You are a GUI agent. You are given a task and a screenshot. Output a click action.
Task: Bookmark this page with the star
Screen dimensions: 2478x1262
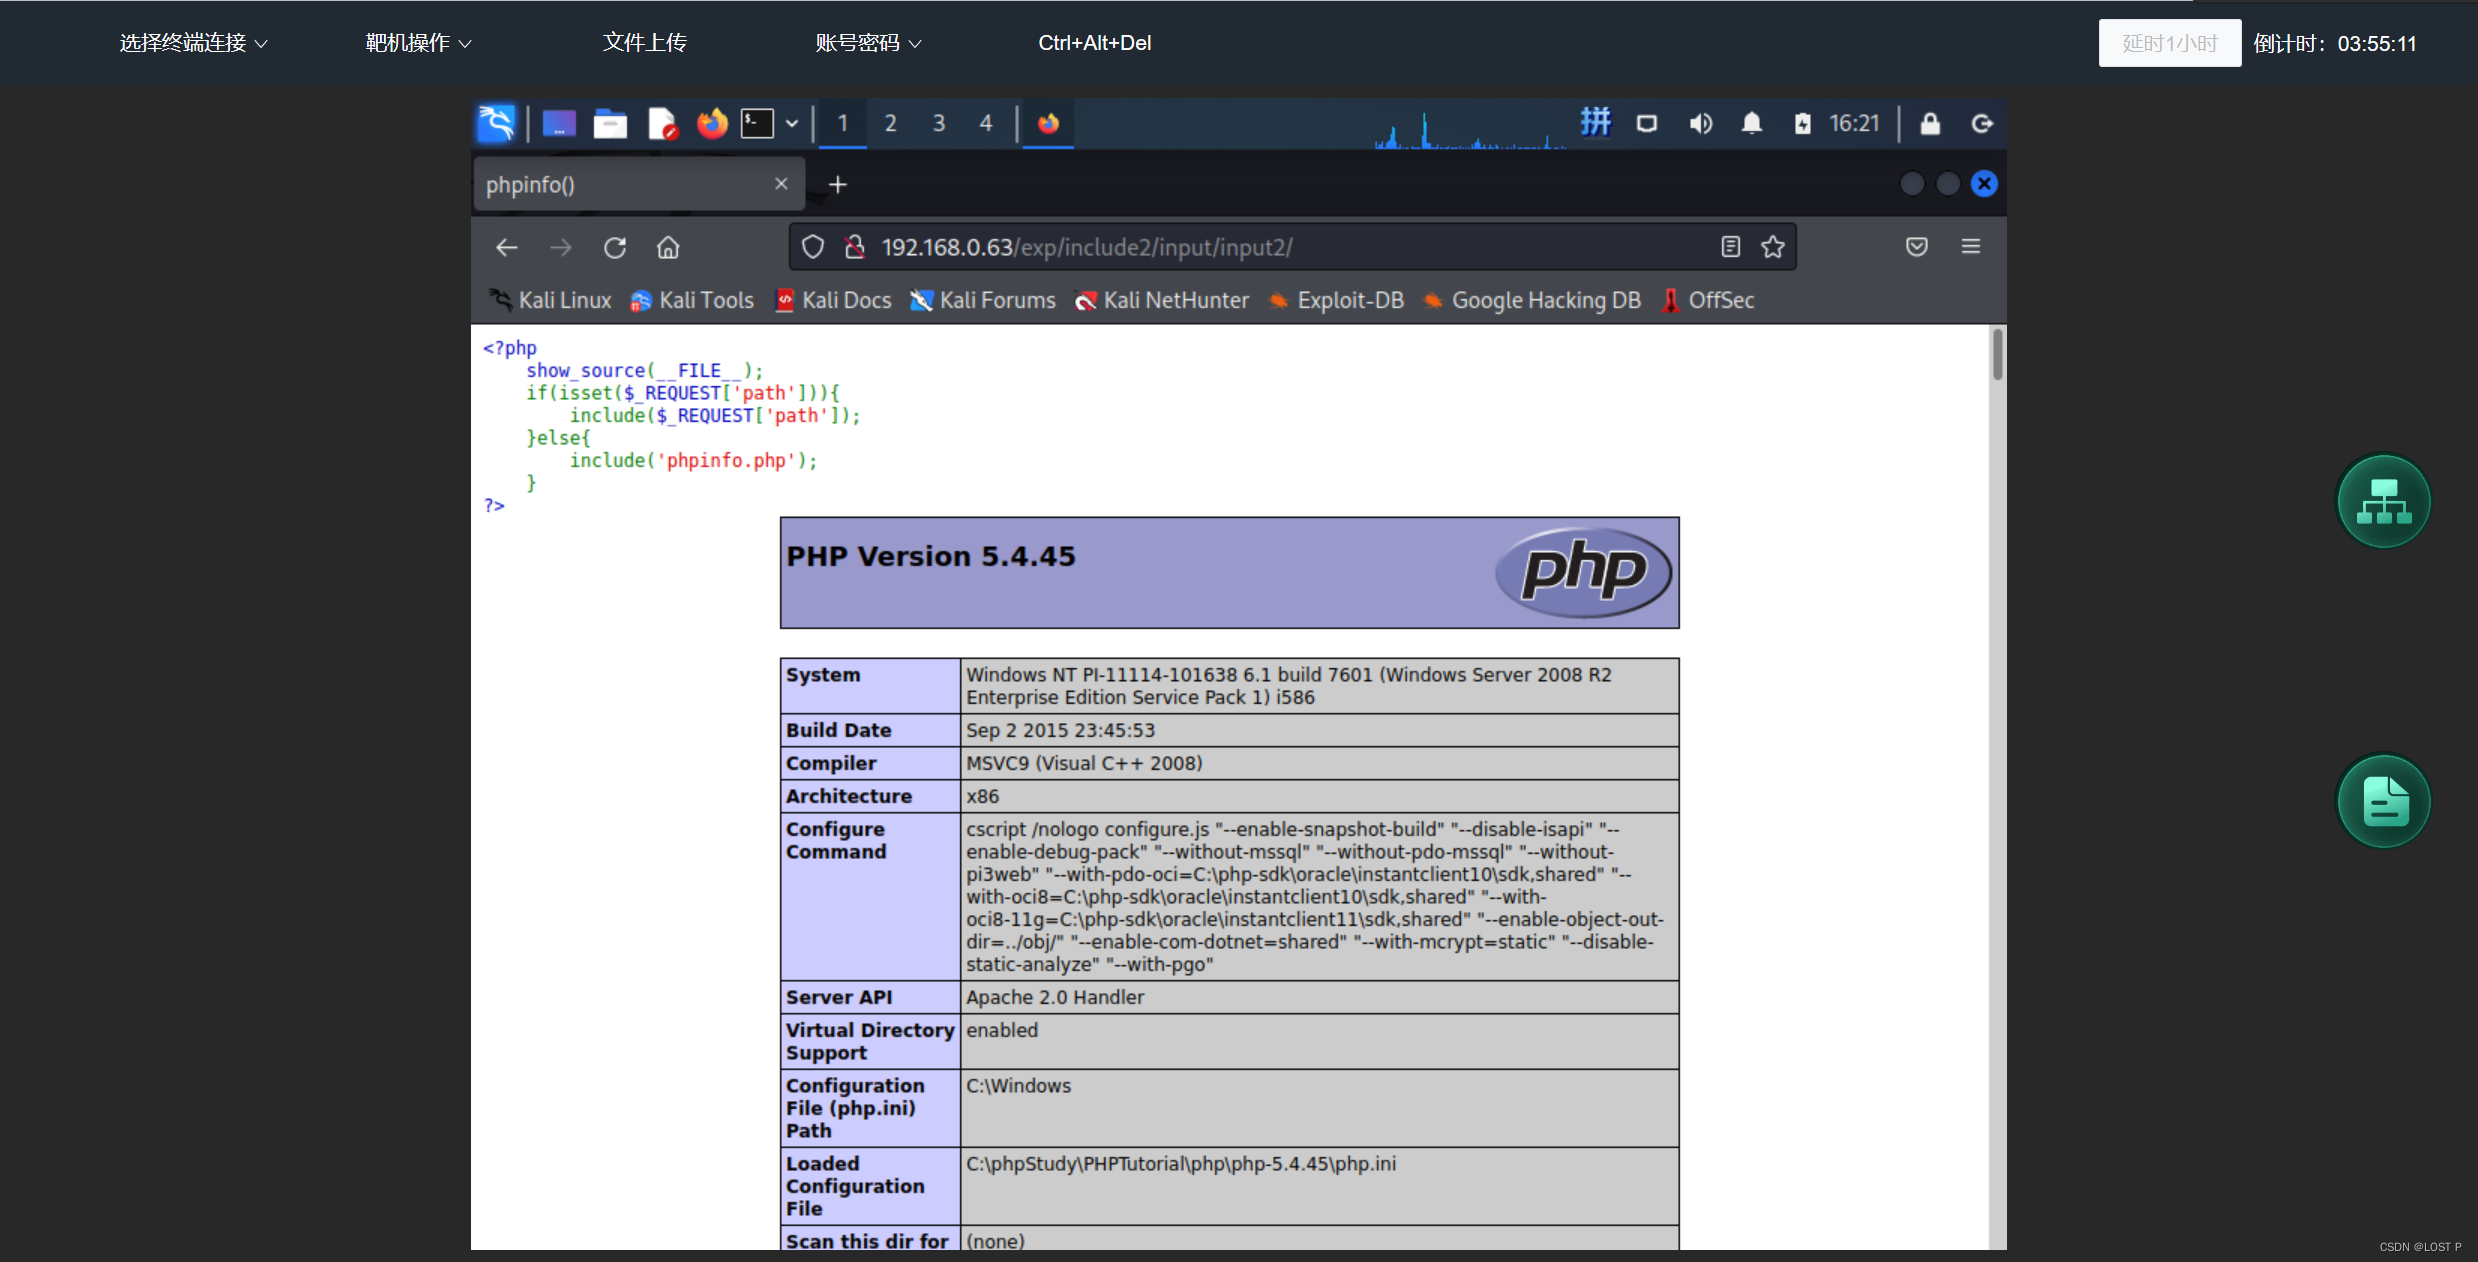pos(1773,247)
